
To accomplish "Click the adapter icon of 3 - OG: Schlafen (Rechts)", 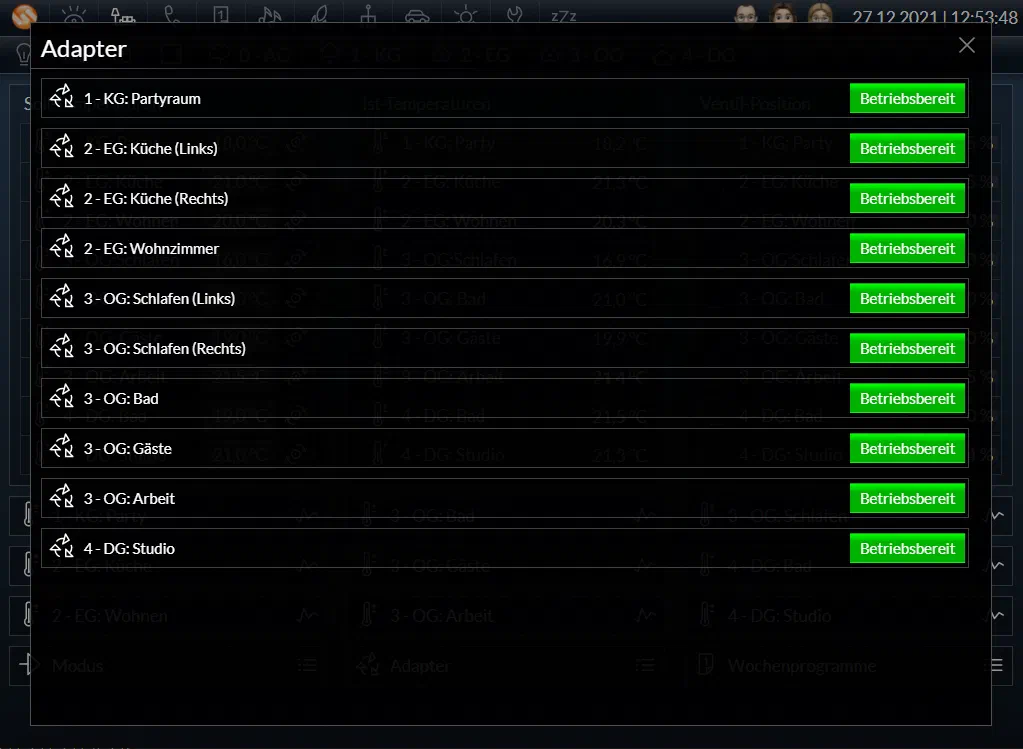I will 62,348.
